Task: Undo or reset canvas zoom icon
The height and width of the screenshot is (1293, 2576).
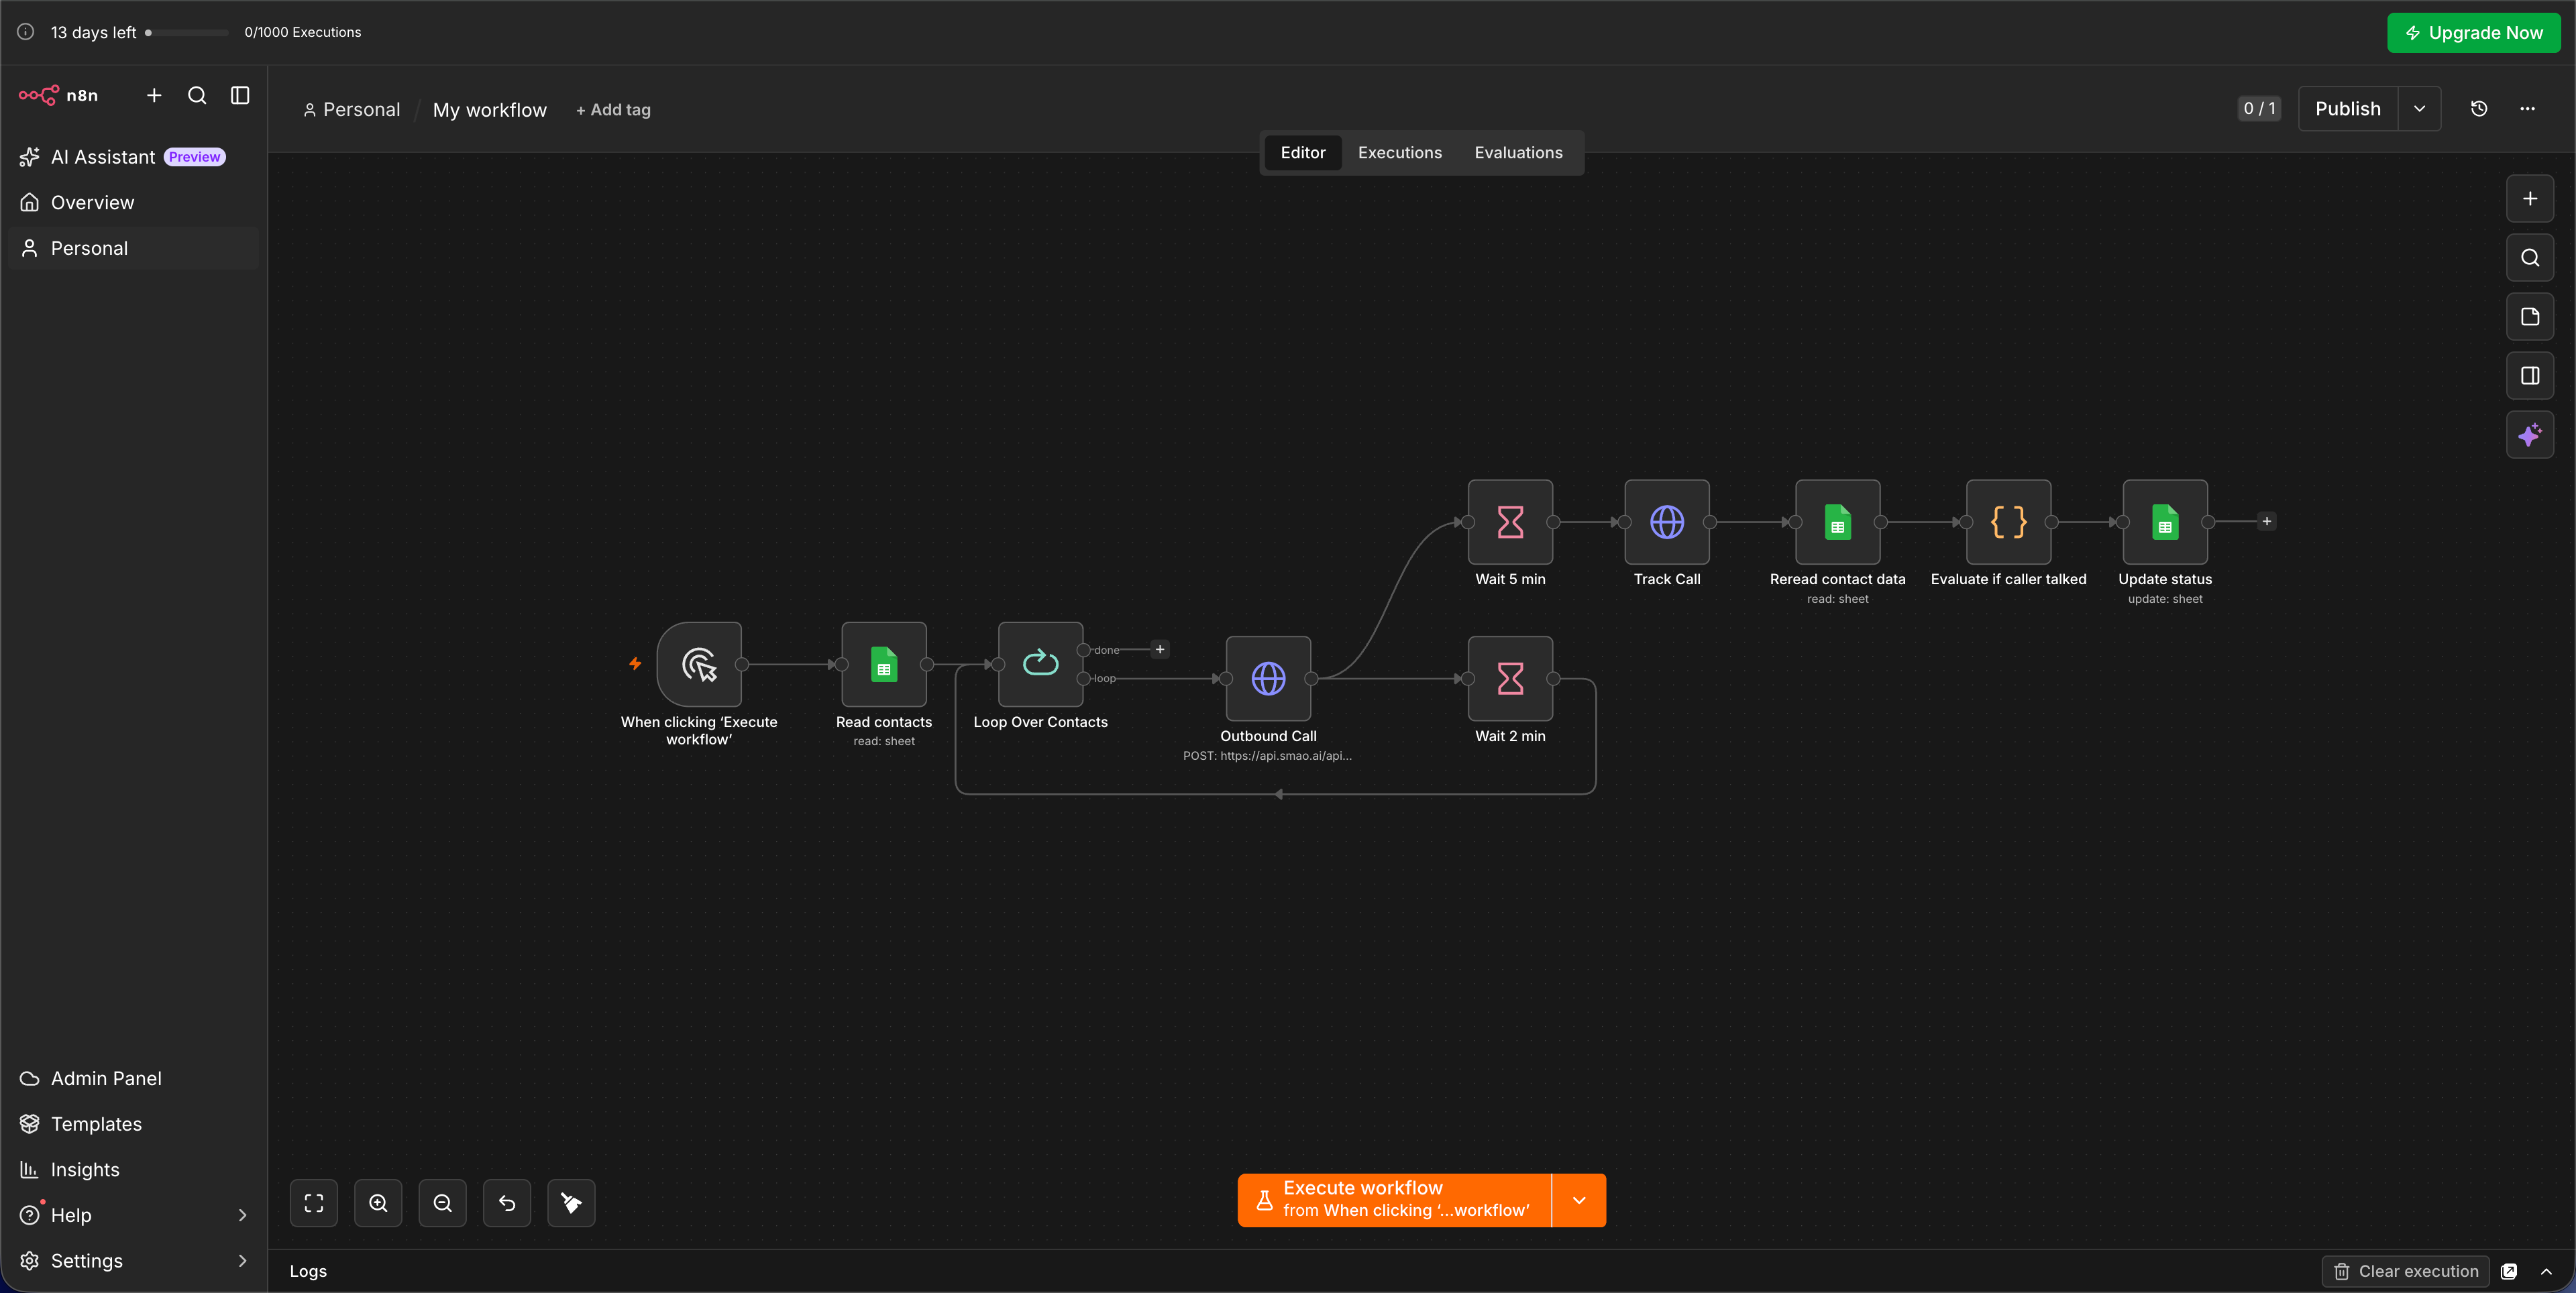Action: pos(507,1203)
